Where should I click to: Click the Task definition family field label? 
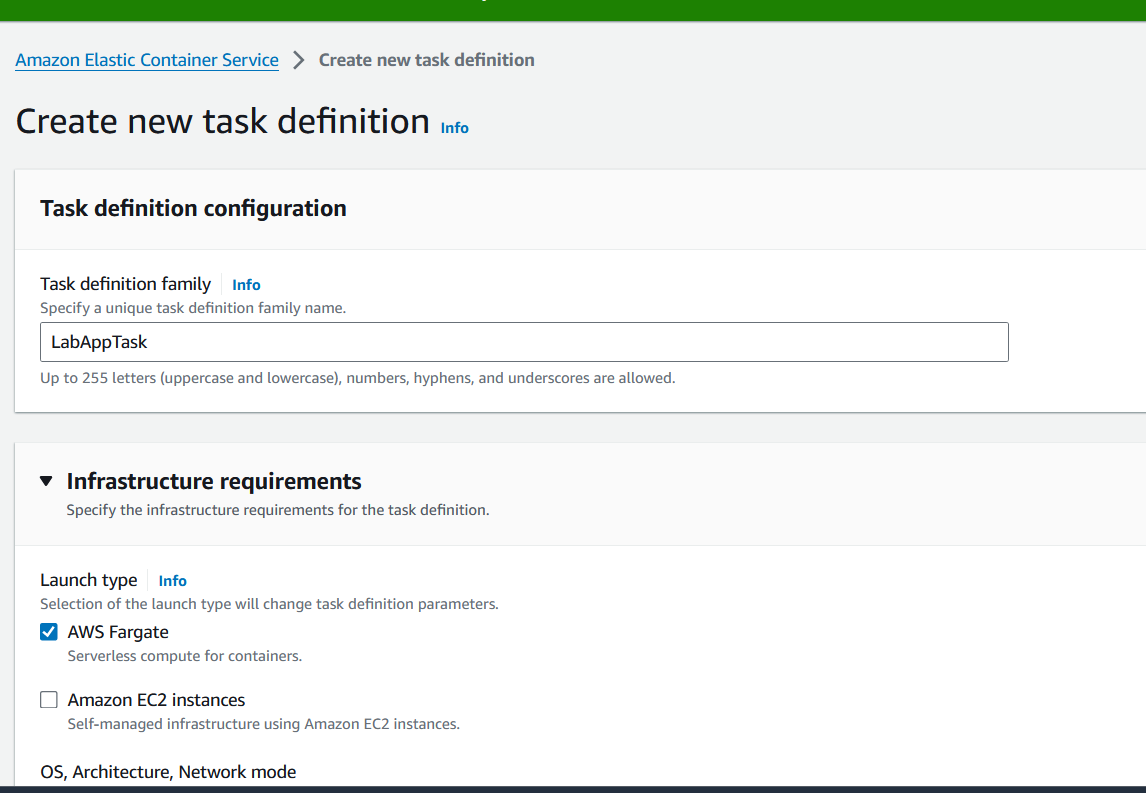[125, 284]
